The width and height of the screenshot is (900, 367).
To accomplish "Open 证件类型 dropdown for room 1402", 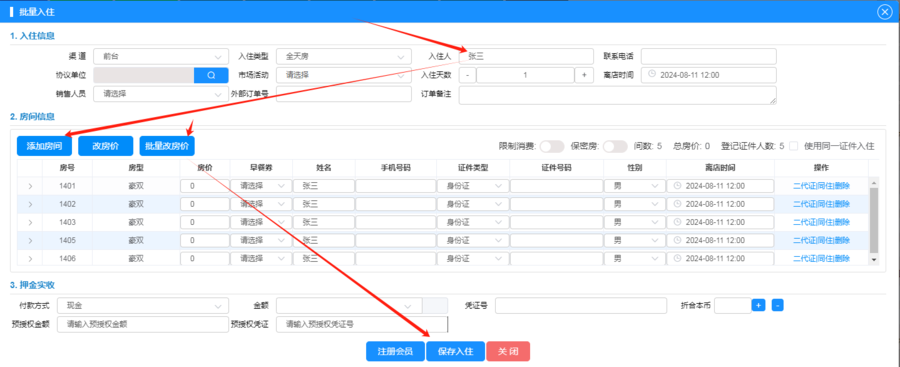I will [x=472, y=204].
